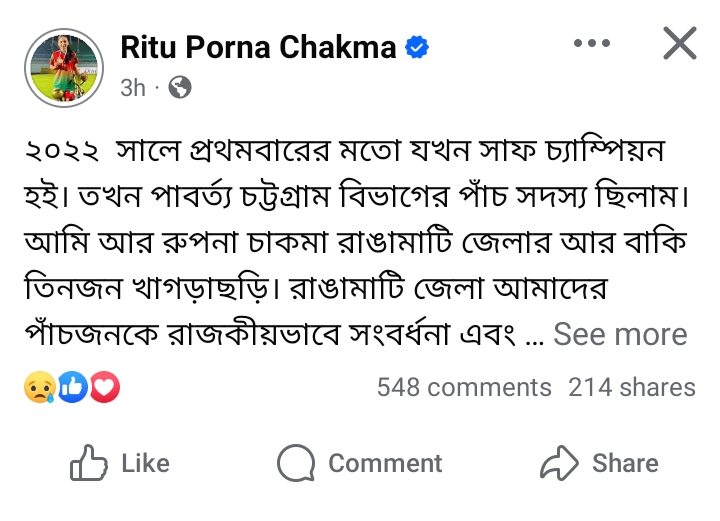Click the speech bubble Comment icon
Viewport: 720px width, 521px height.
[296, 463]
